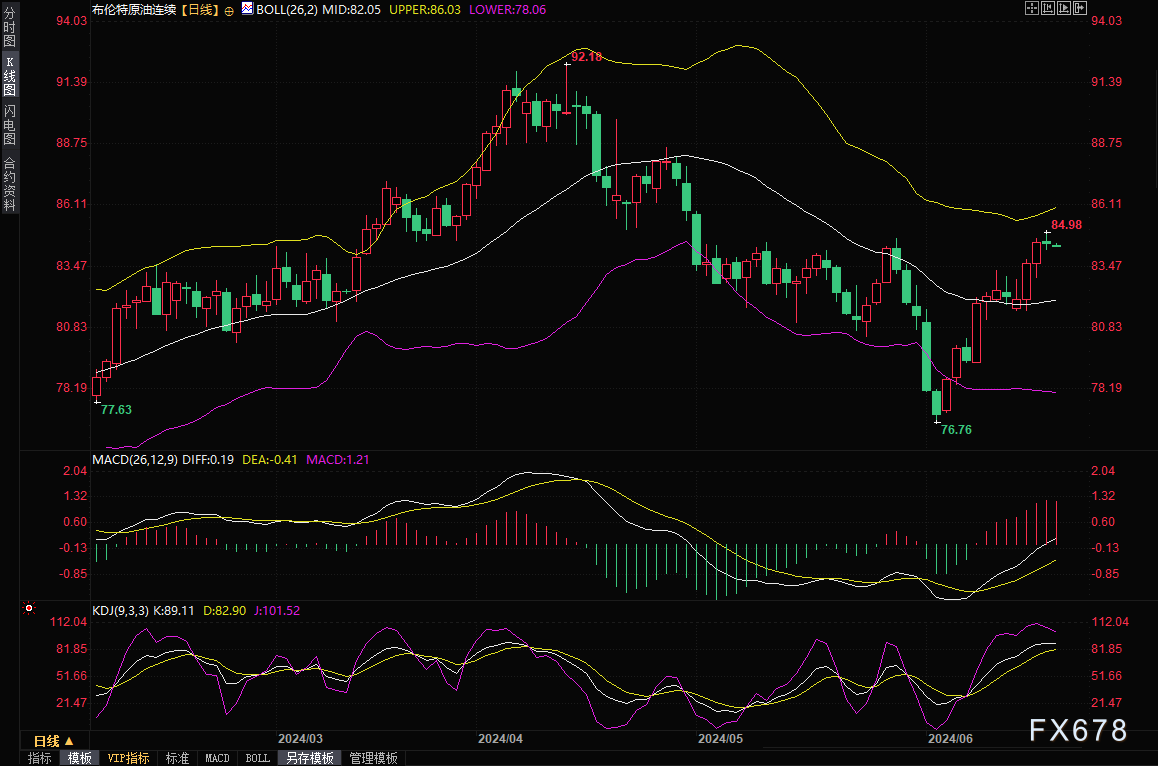Select the 模板 bottom tab
The width and height of the screenshot is (1158, 766).
click(79, 758)
